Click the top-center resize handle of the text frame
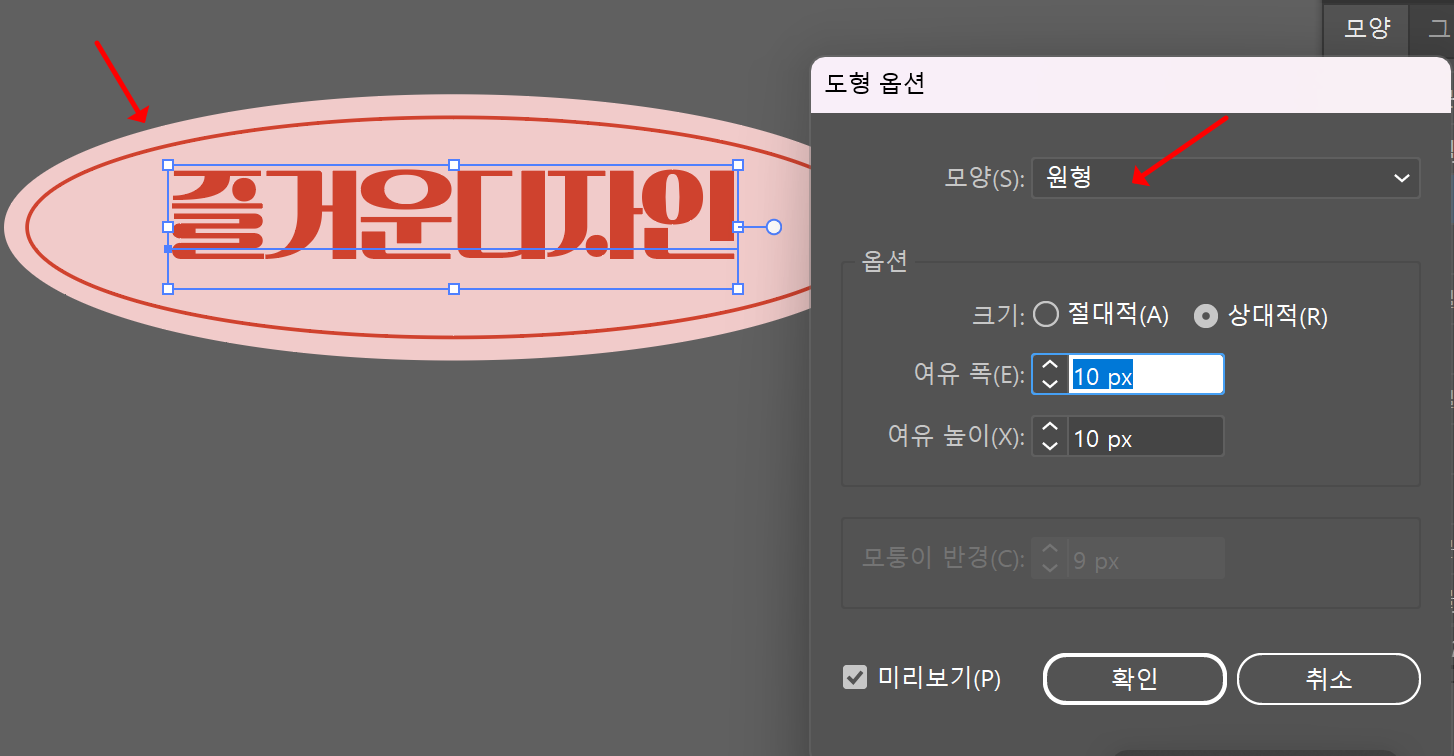Image resolution: width=1454 pixels, height=756 pixels. (x=454, y=162)
